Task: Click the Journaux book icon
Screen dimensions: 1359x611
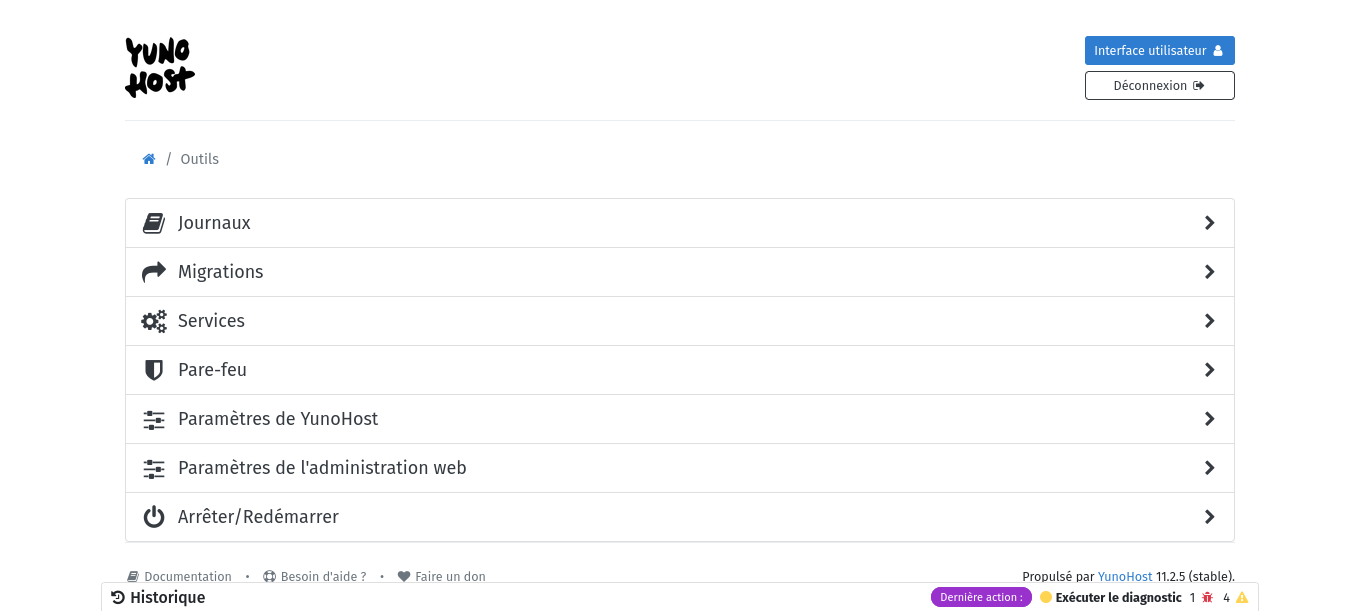Action: point(153,223)
